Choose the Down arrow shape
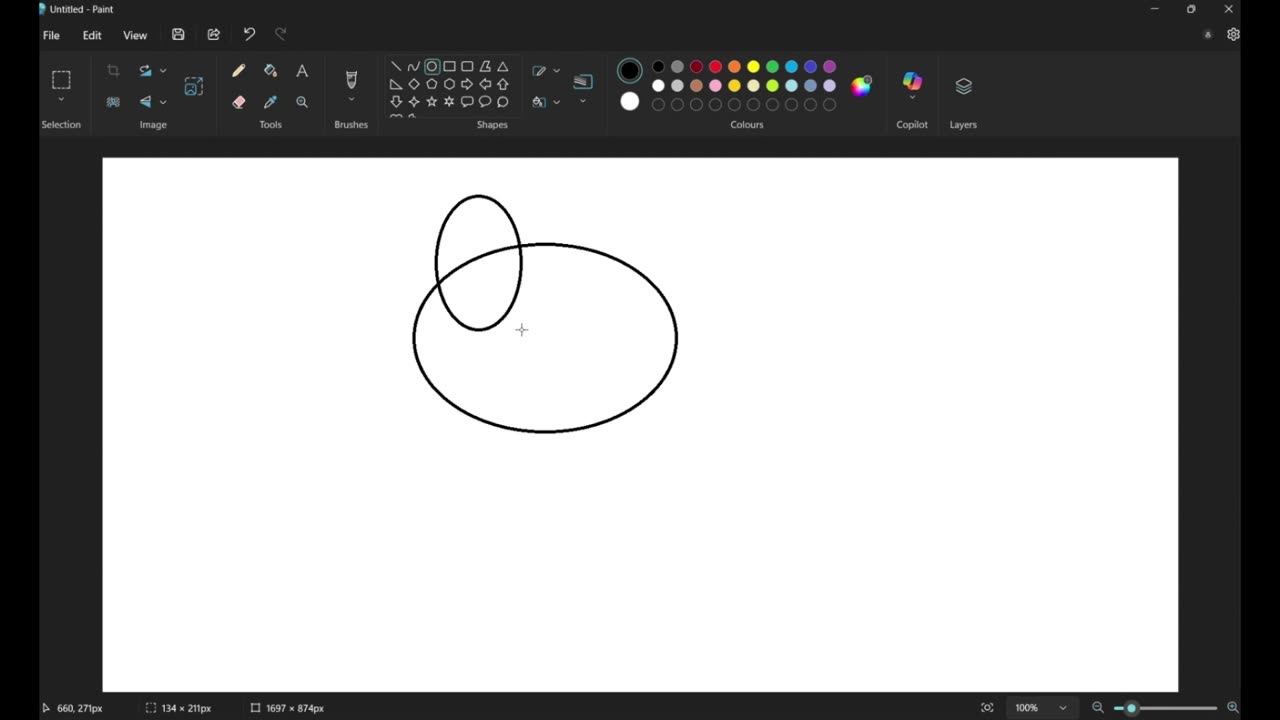The width and height of the screenshot is (1280, 720). click(396, 102)
